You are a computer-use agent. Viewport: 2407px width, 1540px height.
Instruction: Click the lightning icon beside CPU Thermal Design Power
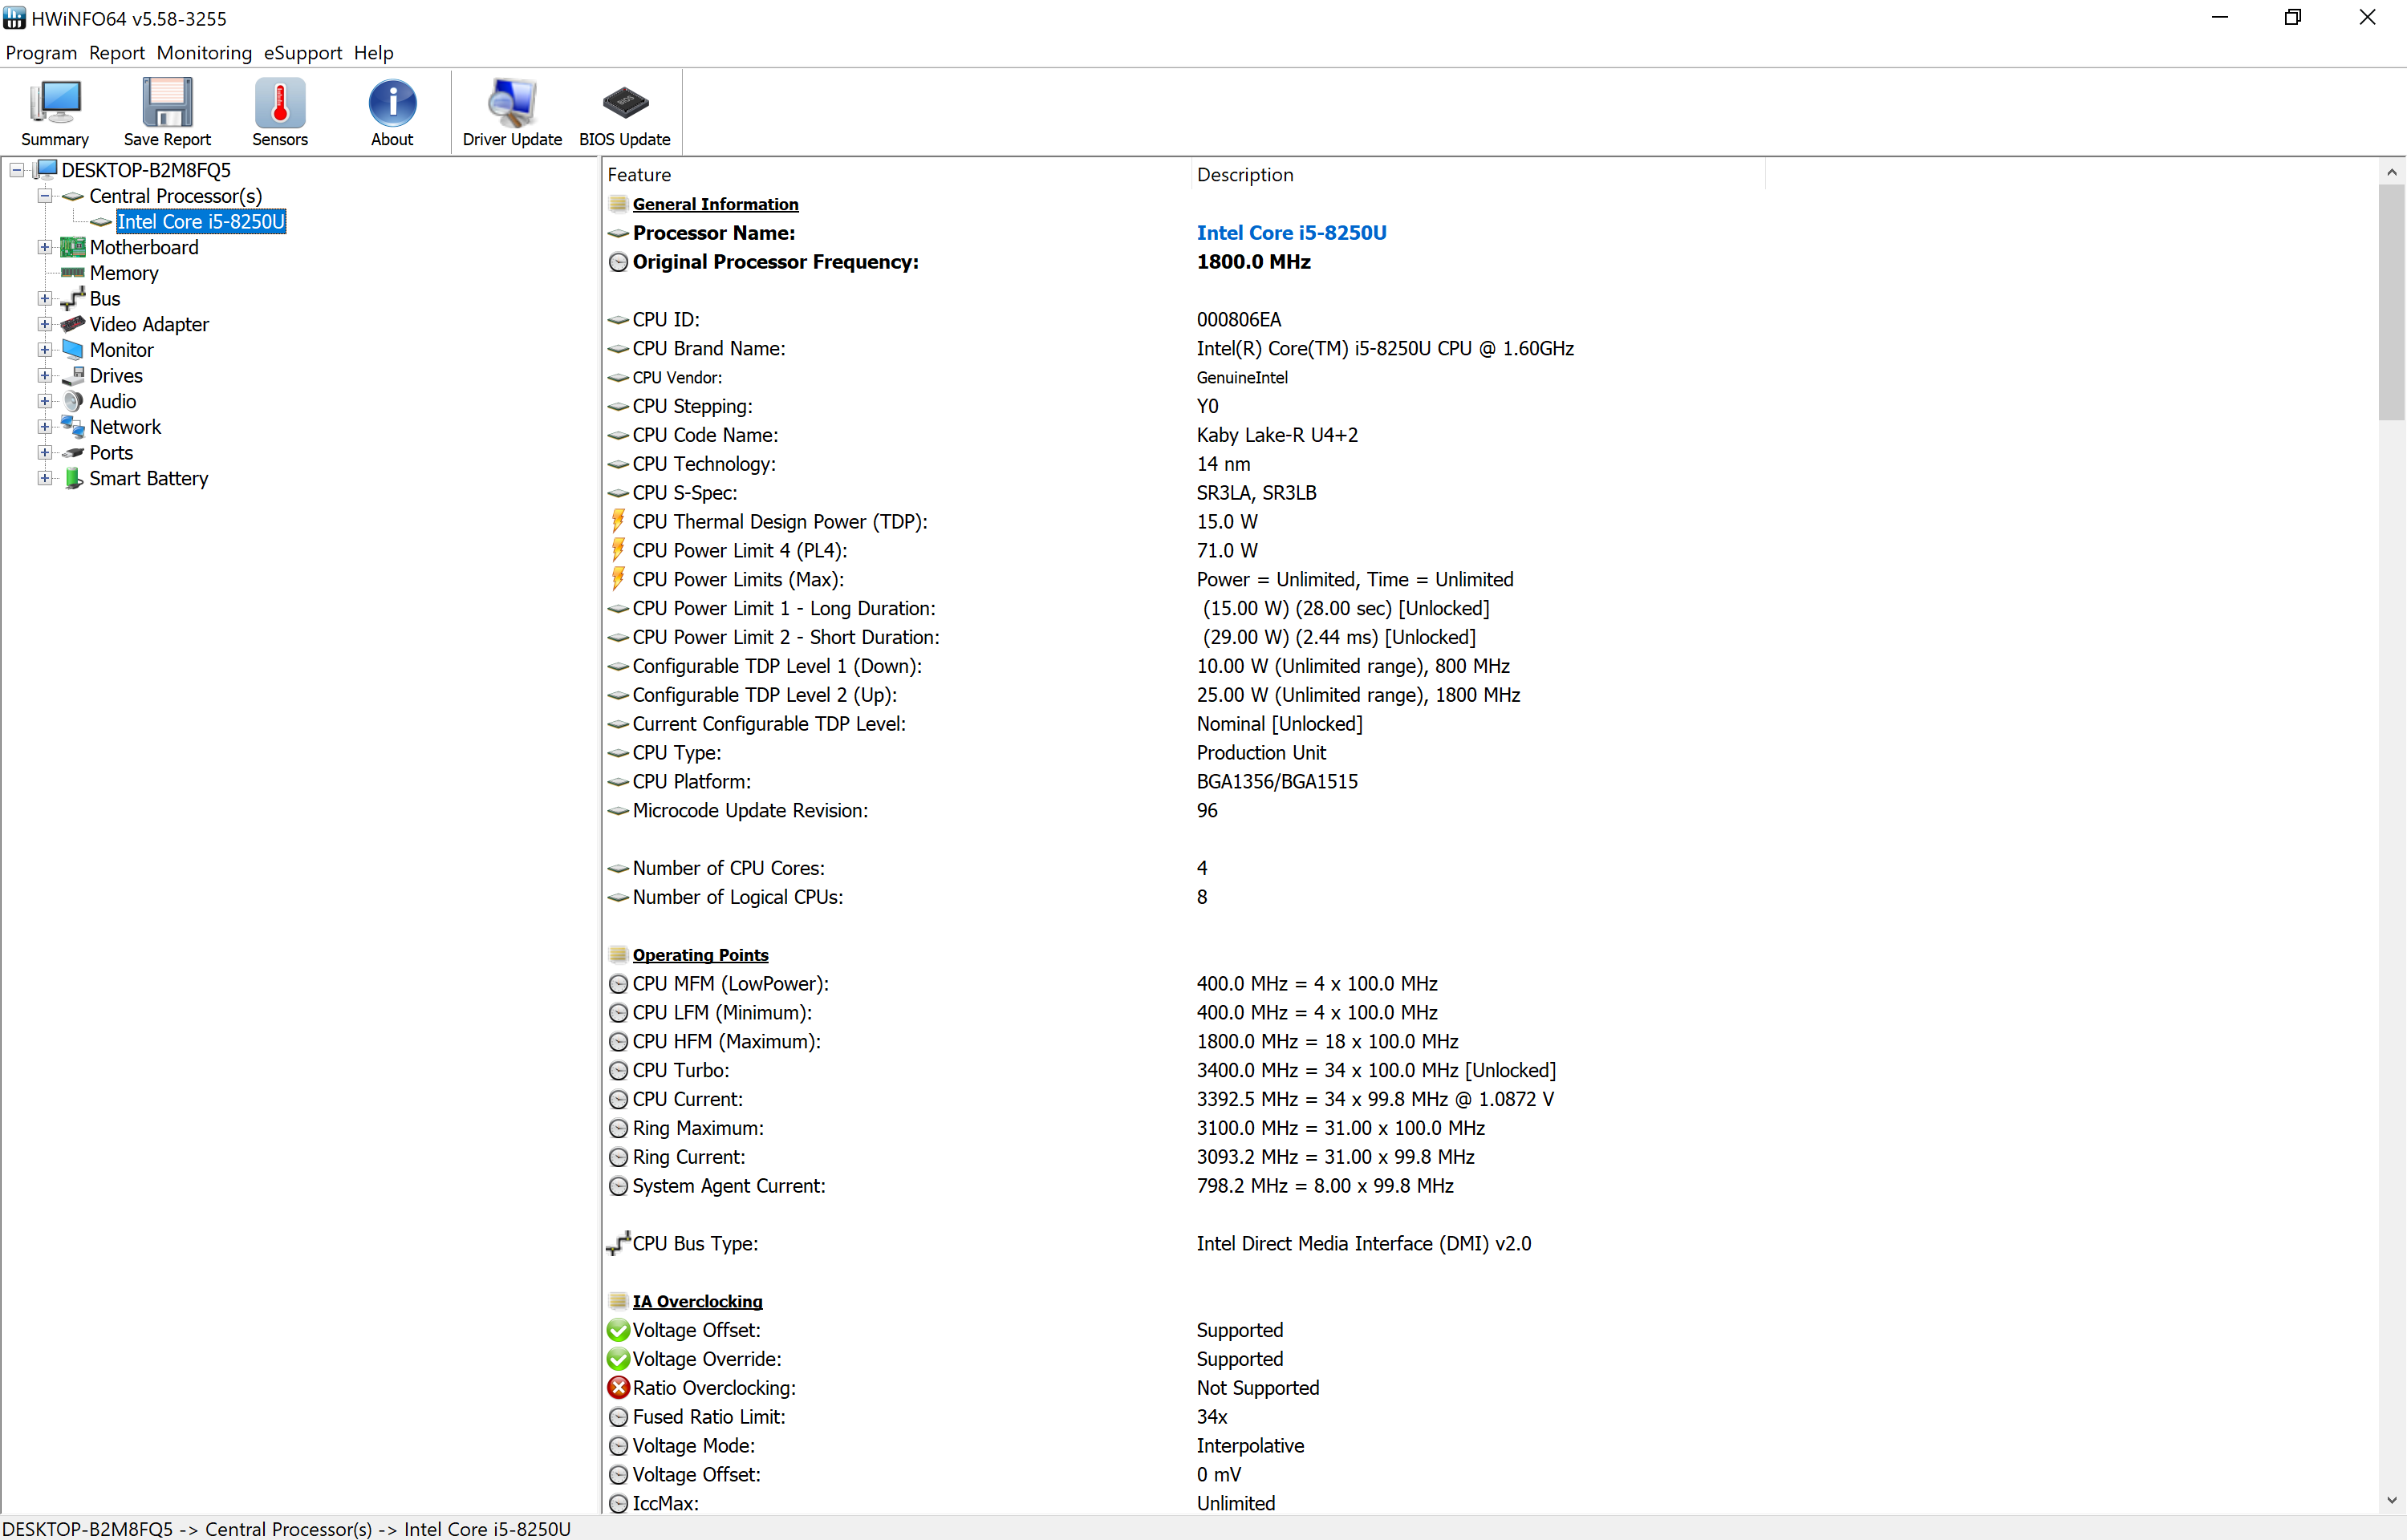pyautogui.click(x=619, y=521)
